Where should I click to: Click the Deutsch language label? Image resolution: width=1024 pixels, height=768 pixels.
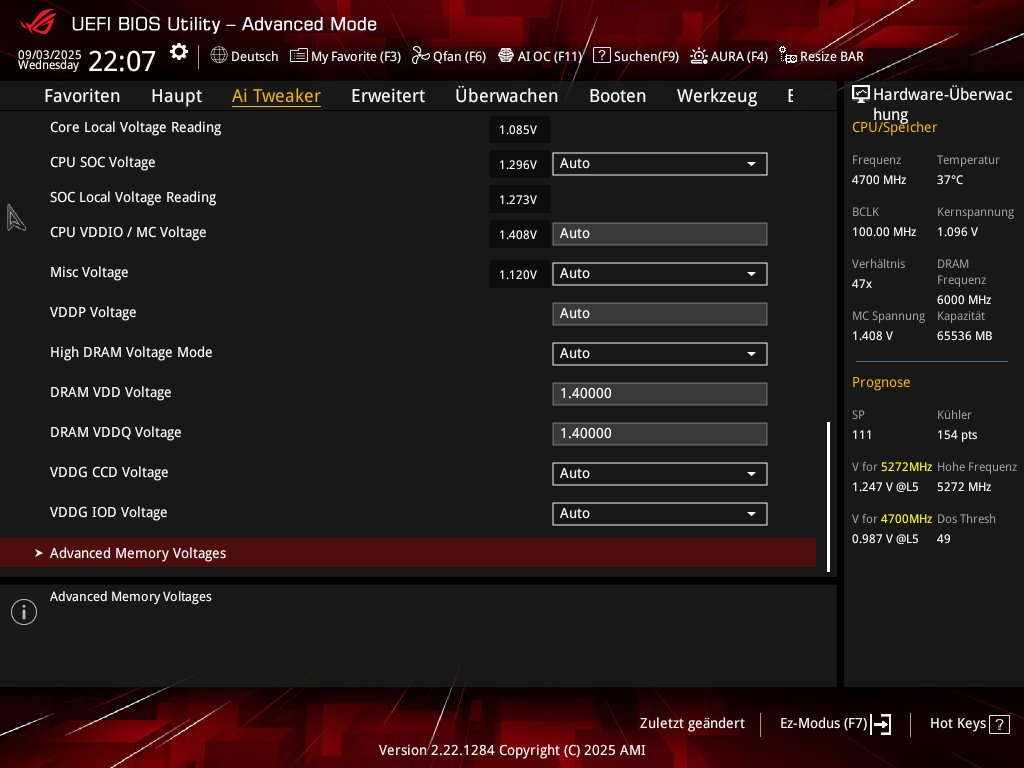pos(255,56)
